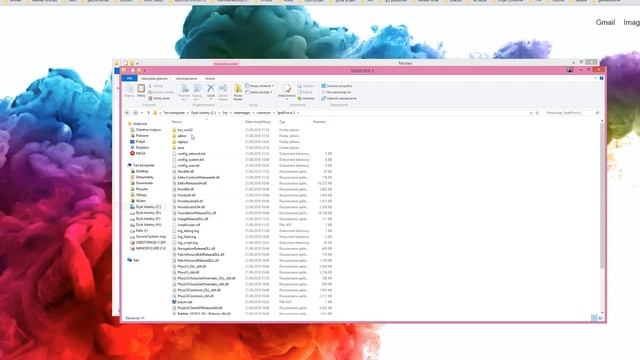This screenshot has width=640, height=360.
Task: Select the save folder row
Action: click(252, 147)
